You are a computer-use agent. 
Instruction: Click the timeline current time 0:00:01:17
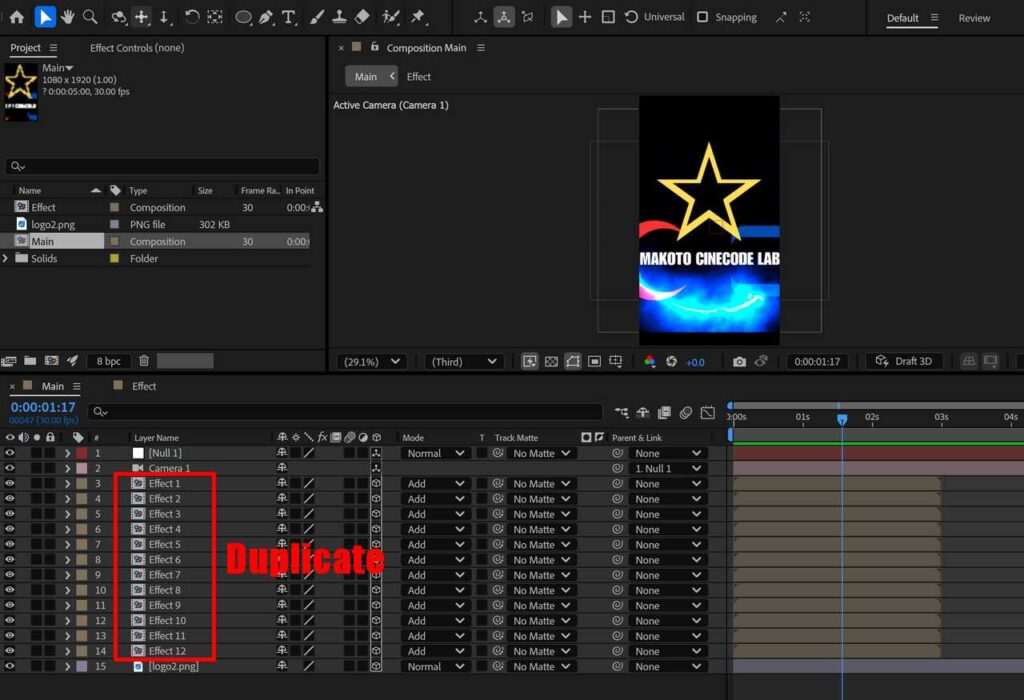pos(43,407)
